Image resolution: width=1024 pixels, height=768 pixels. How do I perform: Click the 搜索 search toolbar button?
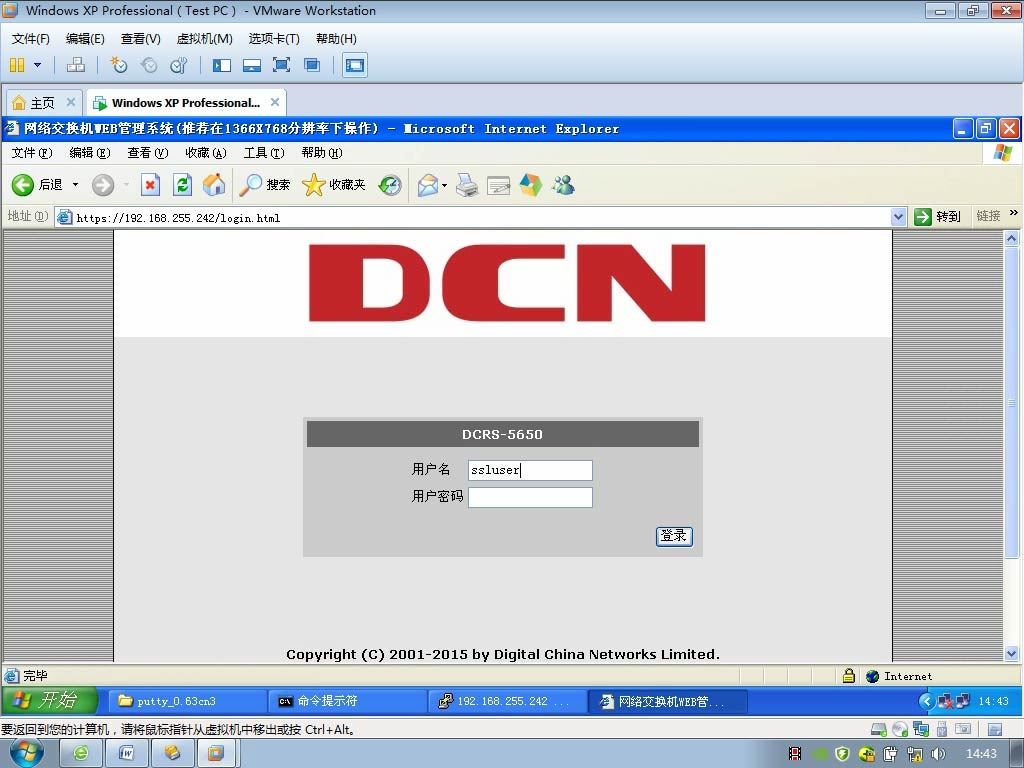point(264,185)
